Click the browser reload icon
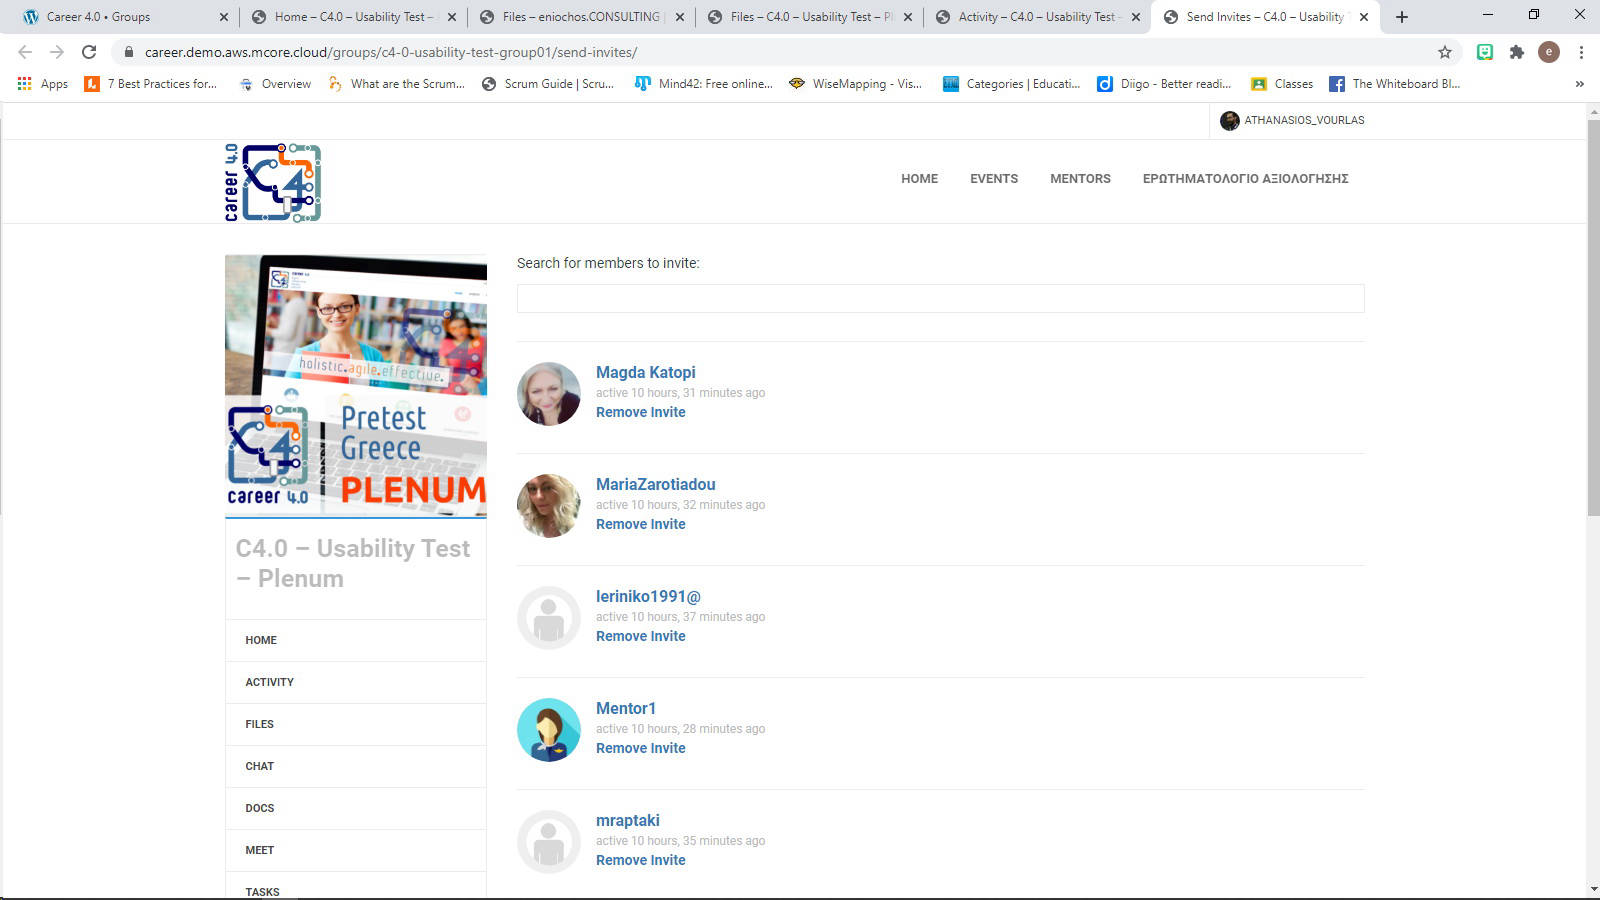 (89, 52)
